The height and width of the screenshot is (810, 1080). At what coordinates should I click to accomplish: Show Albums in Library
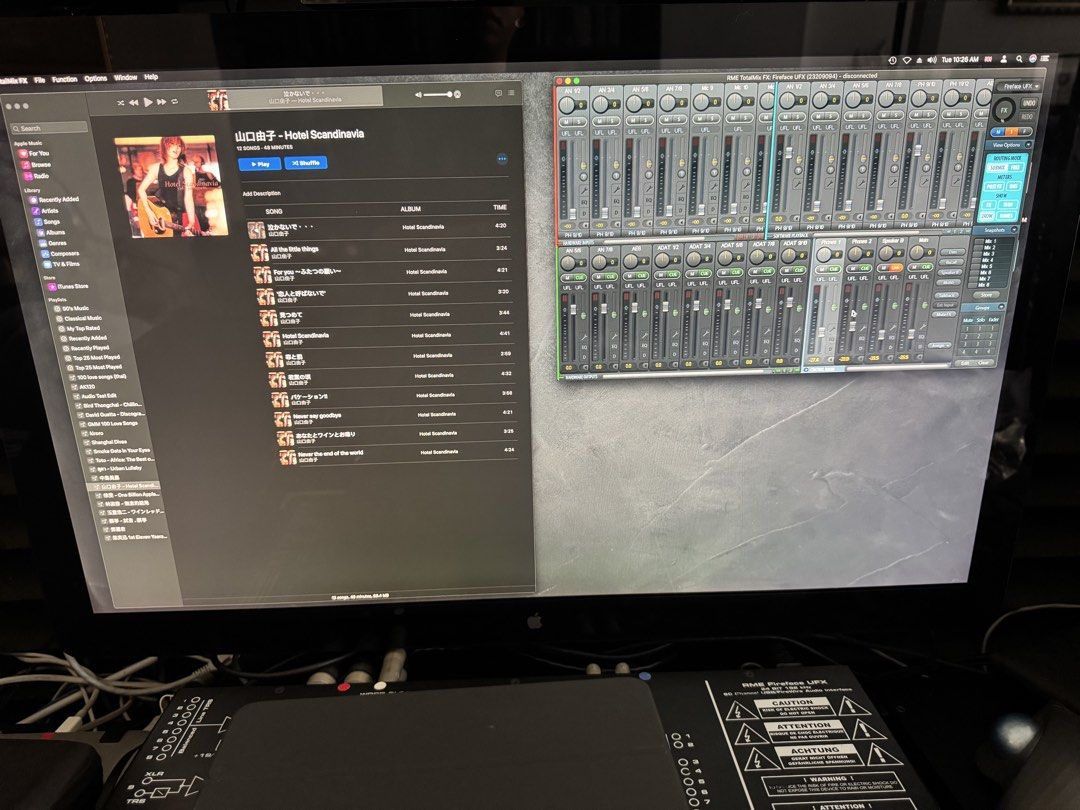(x=50, y=233)
